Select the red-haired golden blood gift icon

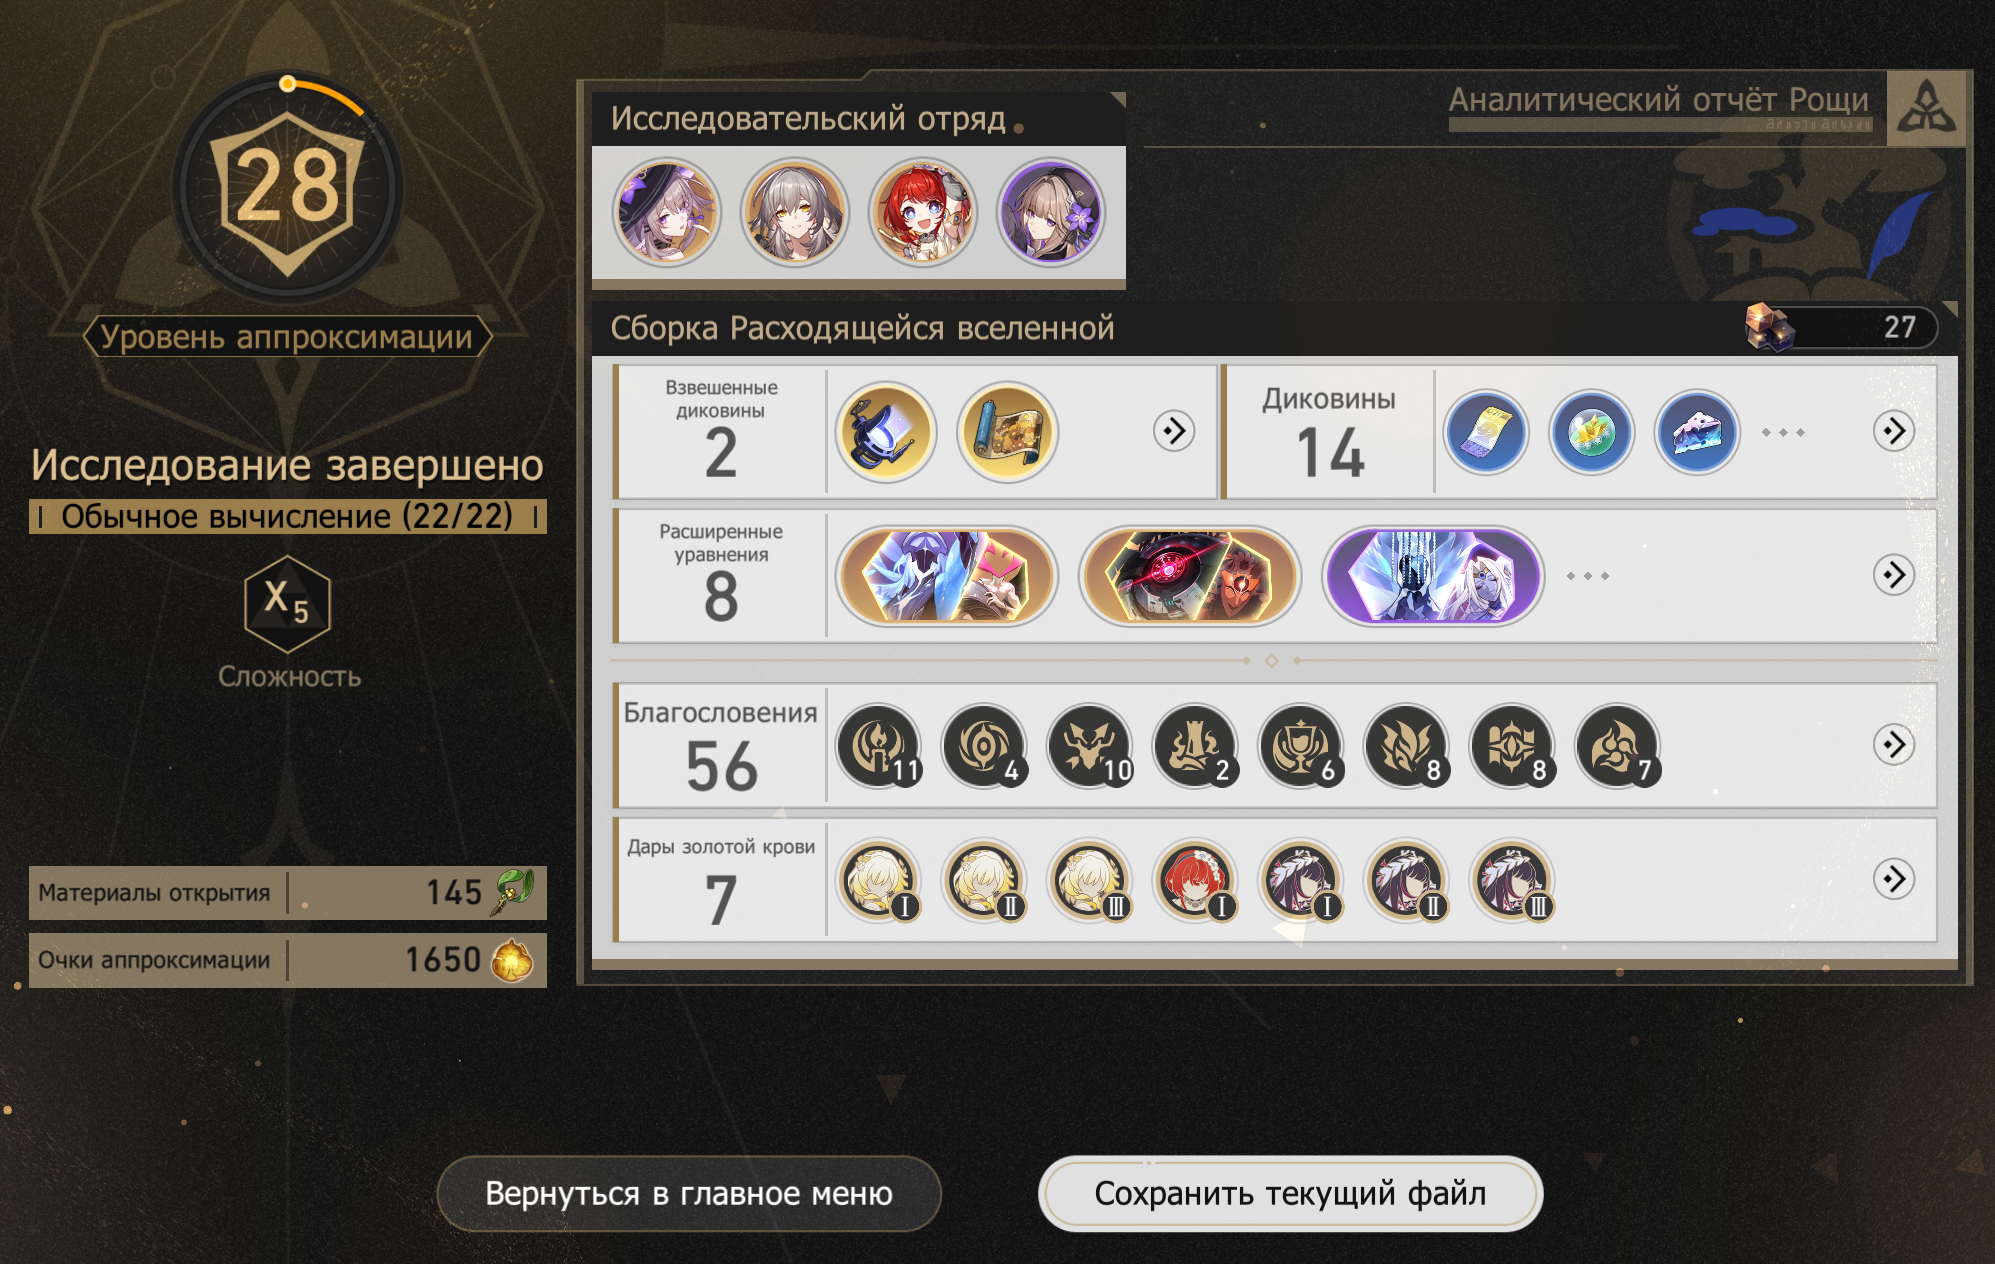(x=1195, y=880)
